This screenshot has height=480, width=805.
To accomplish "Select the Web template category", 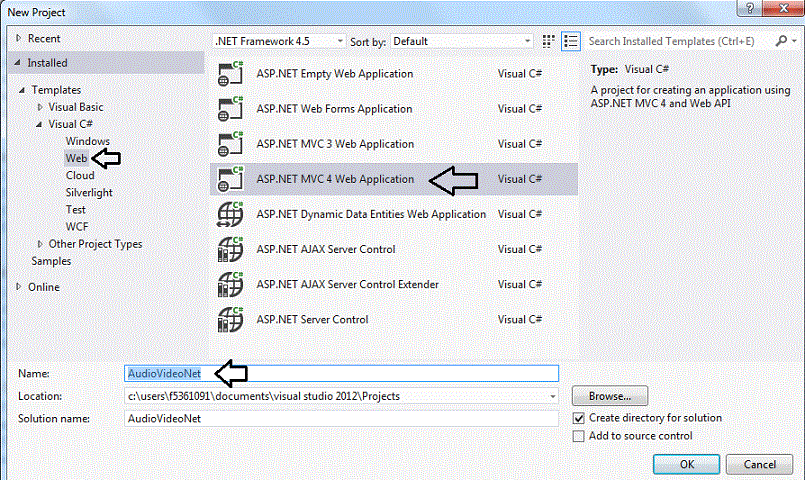I will click(76, 158).
